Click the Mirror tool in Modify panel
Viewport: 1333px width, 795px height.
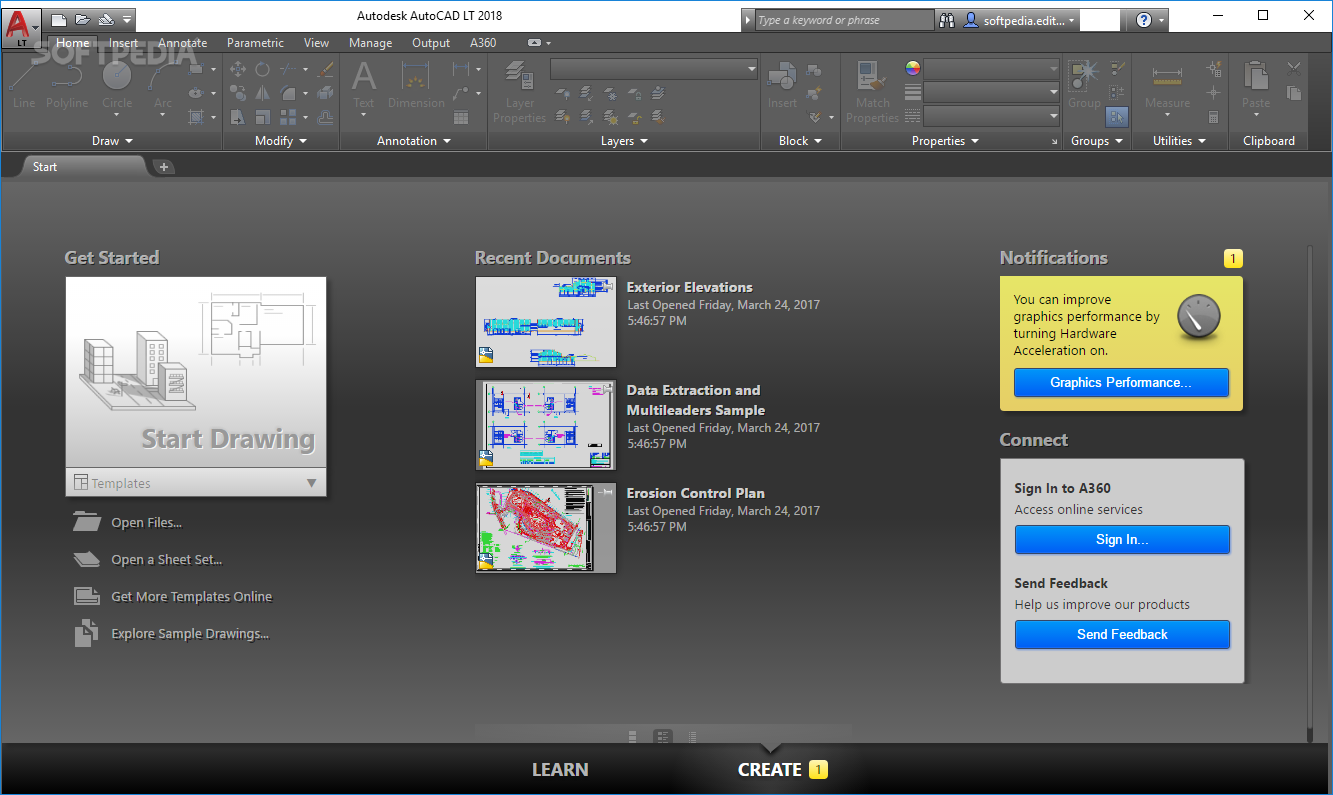click(262, 93)
